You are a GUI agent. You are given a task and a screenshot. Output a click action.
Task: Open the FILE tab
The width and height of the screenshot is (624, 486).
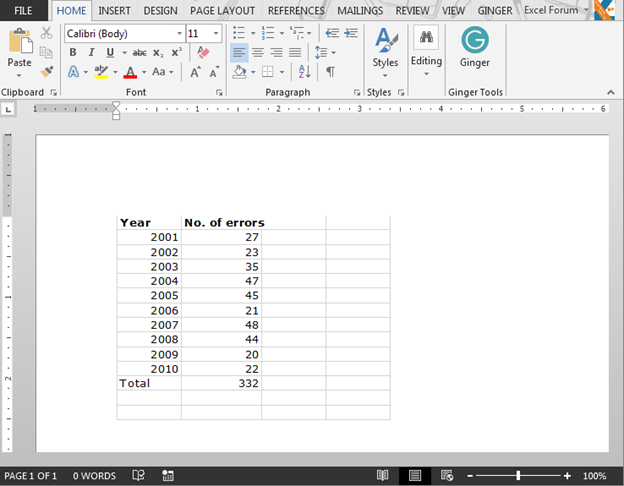(x=23, y=11)
